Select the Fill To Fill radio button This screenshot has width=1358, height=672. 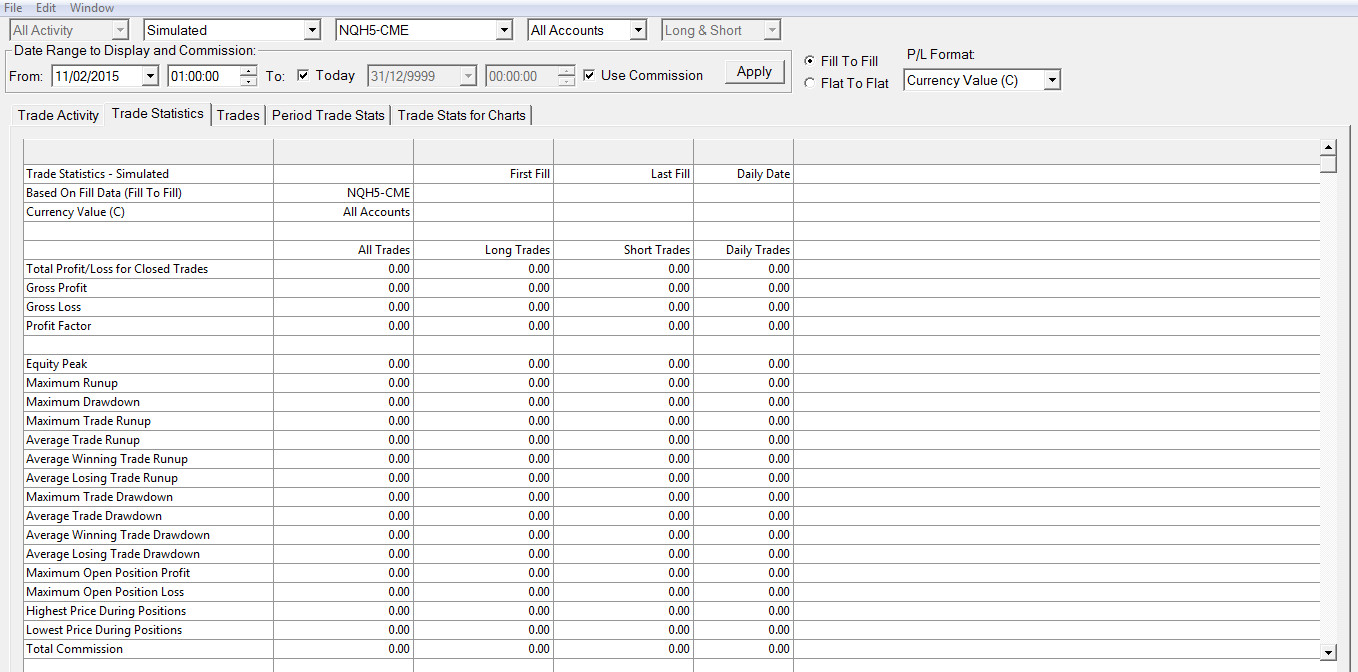point(810,61)
